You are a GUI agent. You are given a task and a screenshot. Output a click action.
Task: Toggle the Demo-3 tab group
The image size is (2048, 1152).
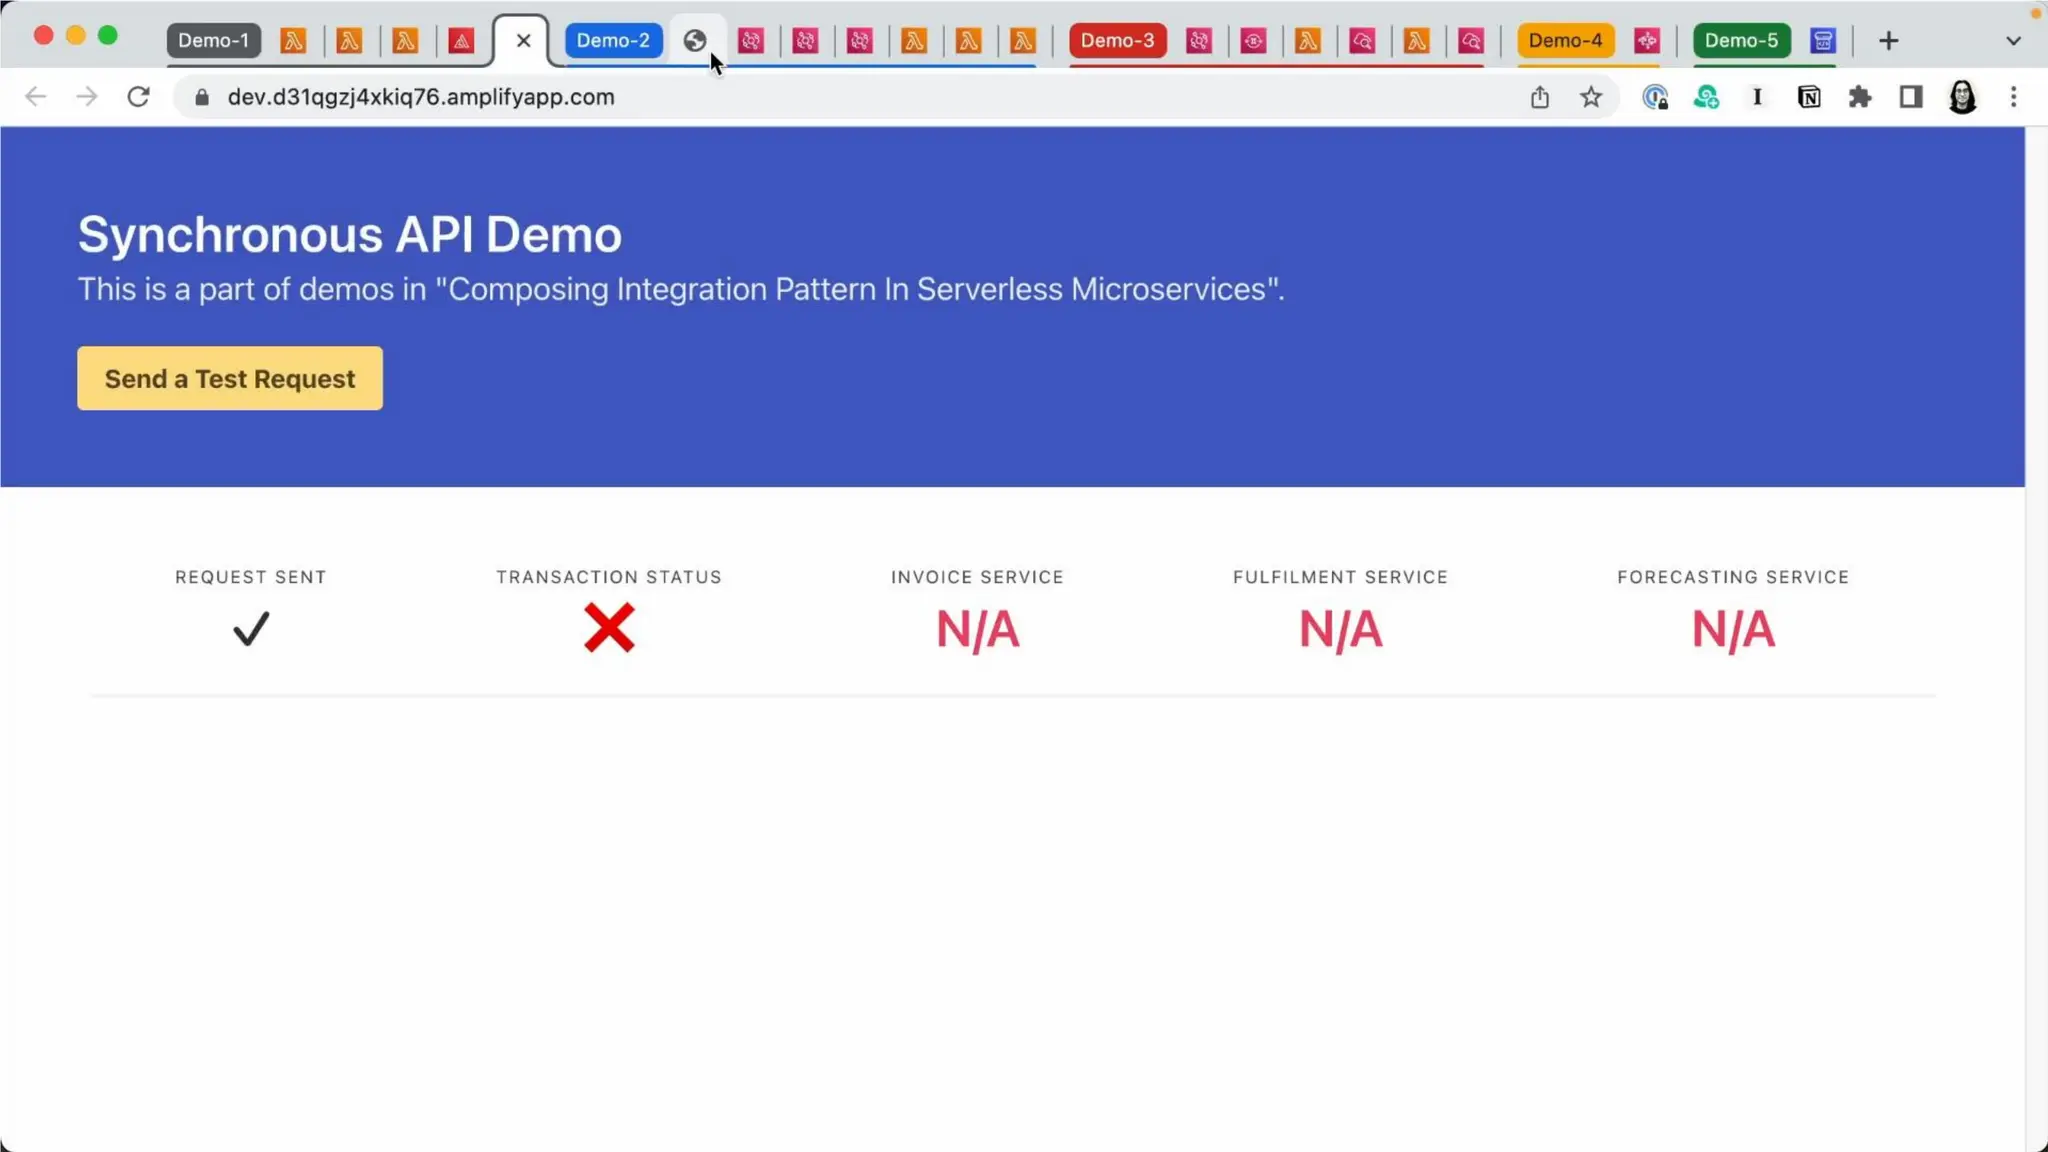(1117, 41)
